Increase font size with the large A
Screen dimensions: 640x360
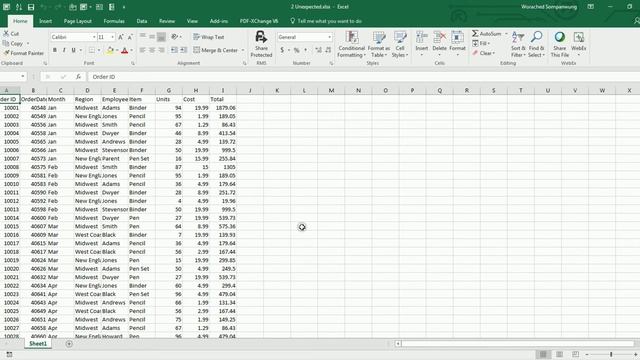[x=121, y=37]
